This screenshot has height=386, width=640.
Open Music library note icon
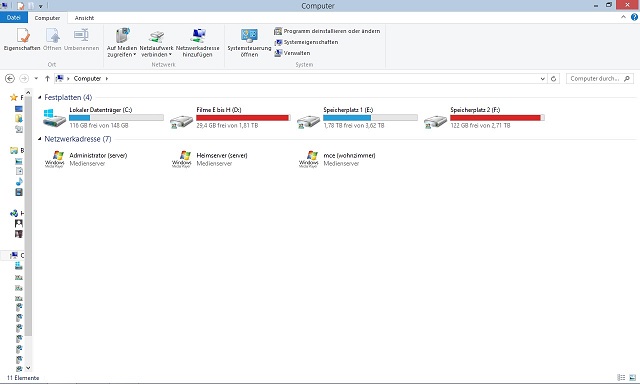(x=19, y=182)
